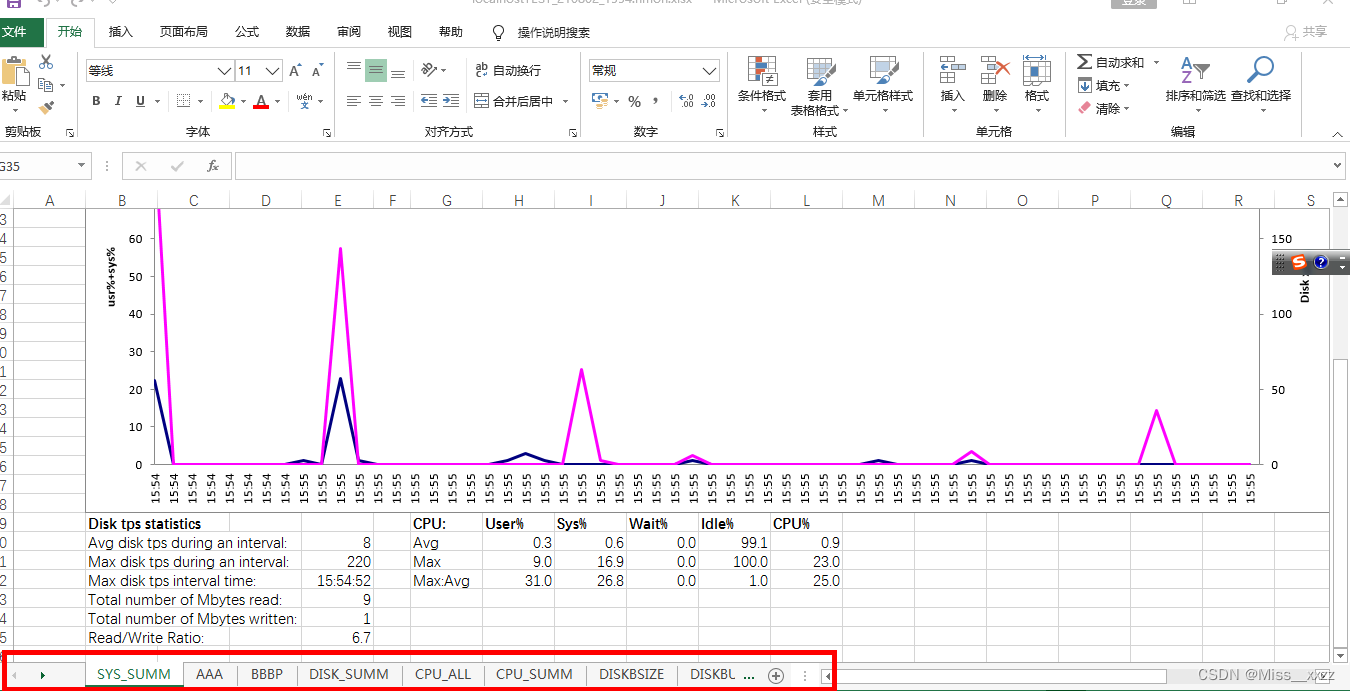Viewport: 1350px width, 691px height.
Task: Click the Cut scissors icon
Action: click(46, 62)
